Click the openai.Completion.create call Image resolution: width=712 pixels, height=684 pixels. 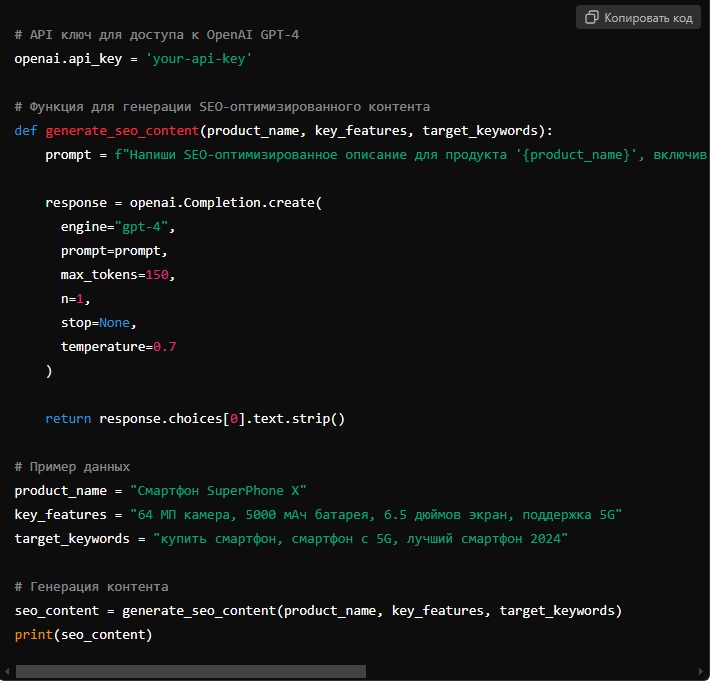point(225,203)
